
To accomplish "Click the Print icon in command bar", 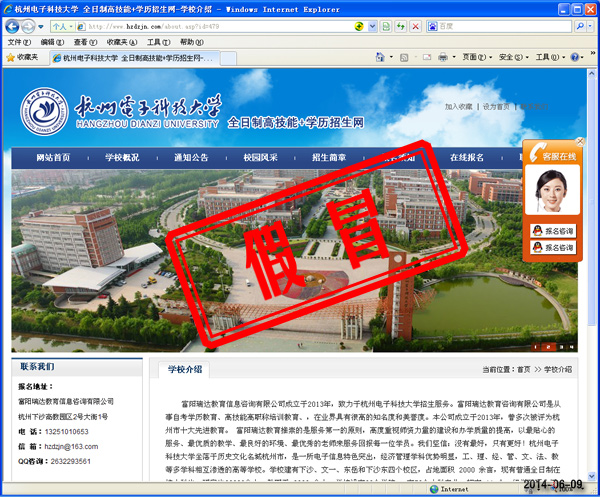I will pyautogui.click(x=443, y=57).
